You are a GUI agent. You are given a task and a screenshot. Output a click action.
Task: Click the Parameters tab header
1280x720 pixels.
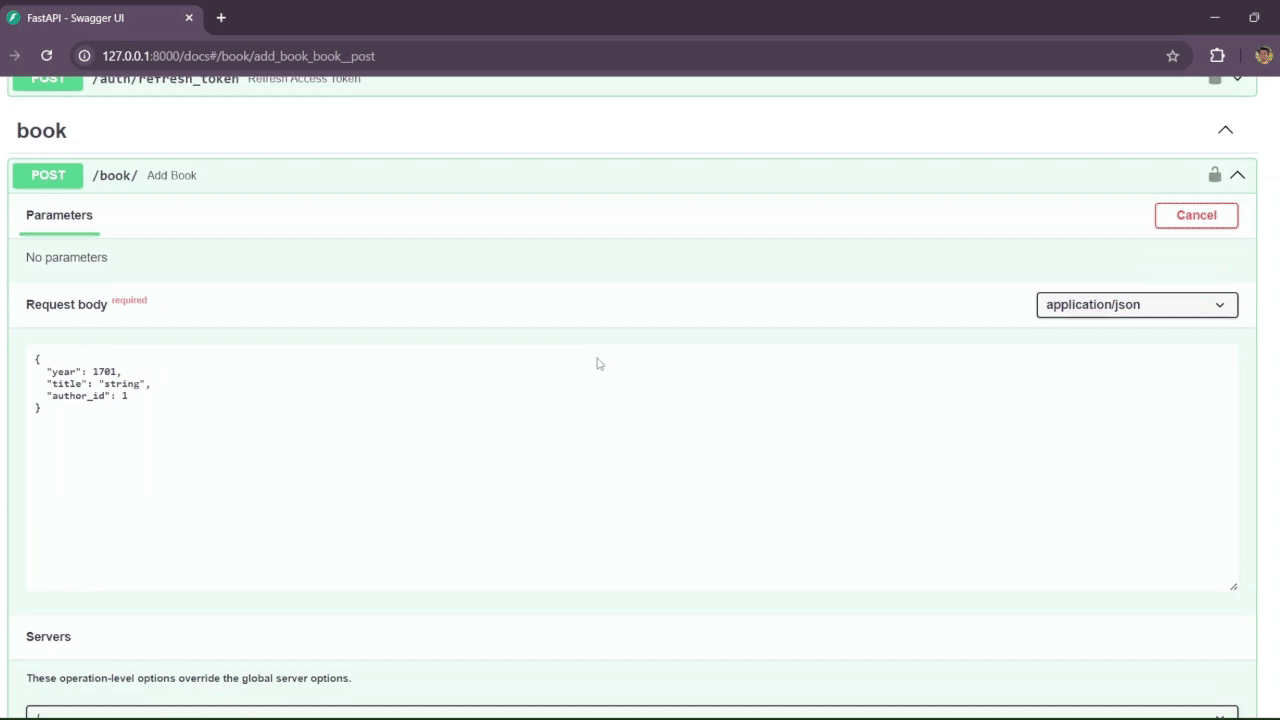coord(59,215)
